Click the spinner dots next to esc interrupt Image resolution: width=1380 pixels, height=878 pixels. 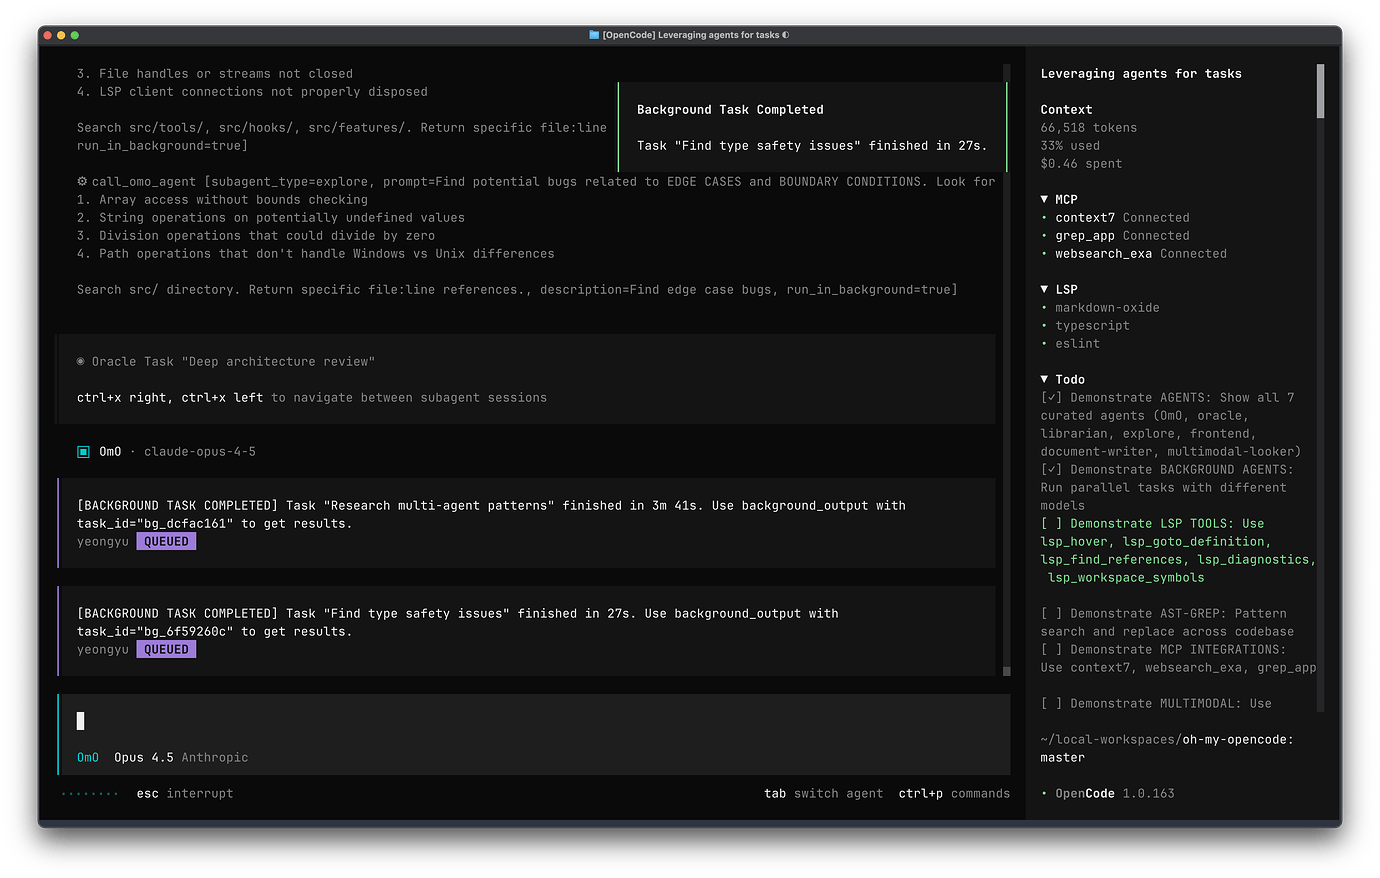(90, 794)
